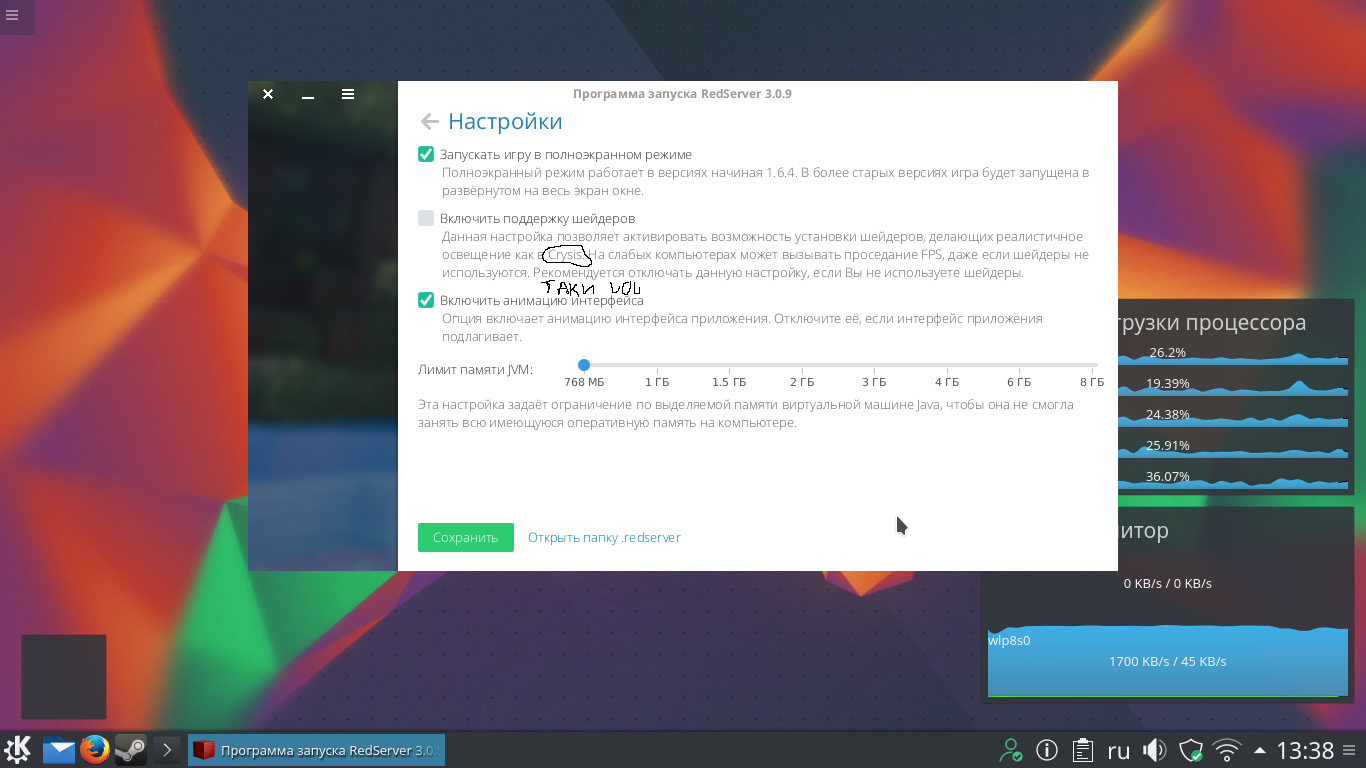Open the .redserver folder link
The image size is (1366, 768).
click(x=604, y=537)
